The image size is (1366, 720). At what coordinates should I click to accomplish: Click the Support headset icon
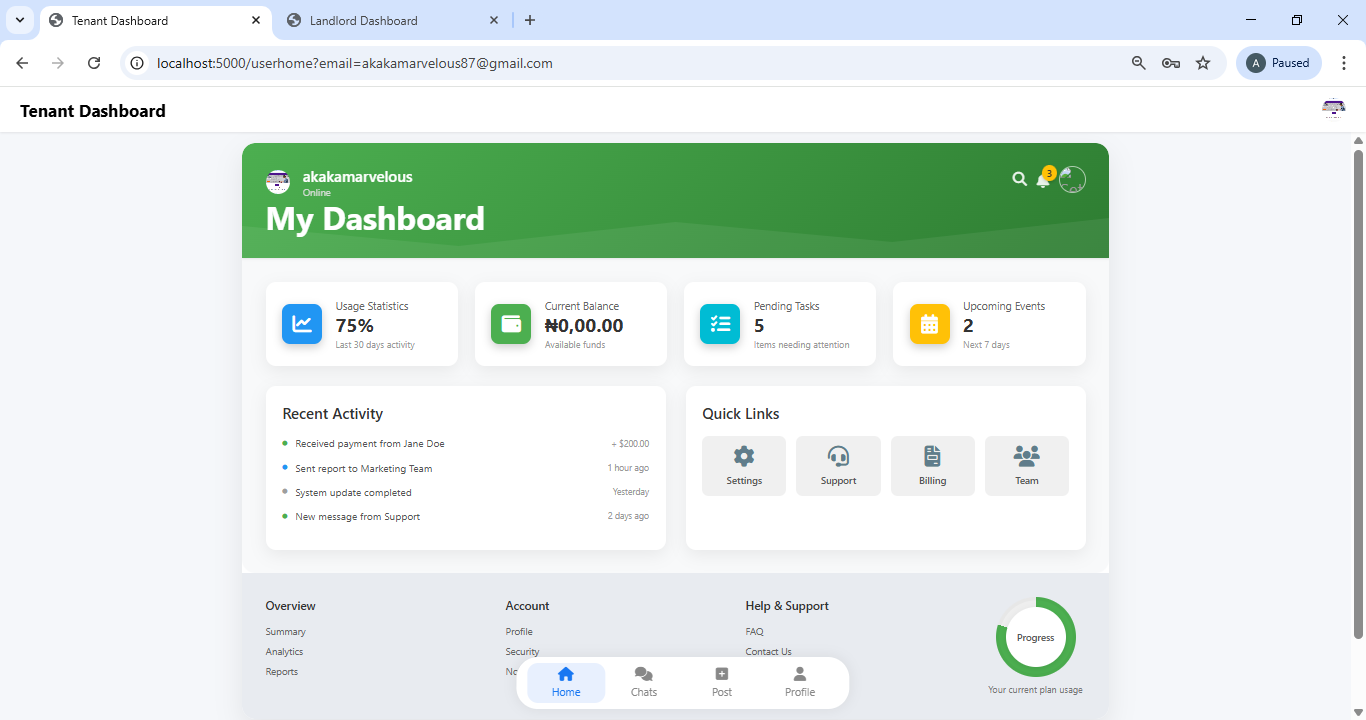point(838,455)
